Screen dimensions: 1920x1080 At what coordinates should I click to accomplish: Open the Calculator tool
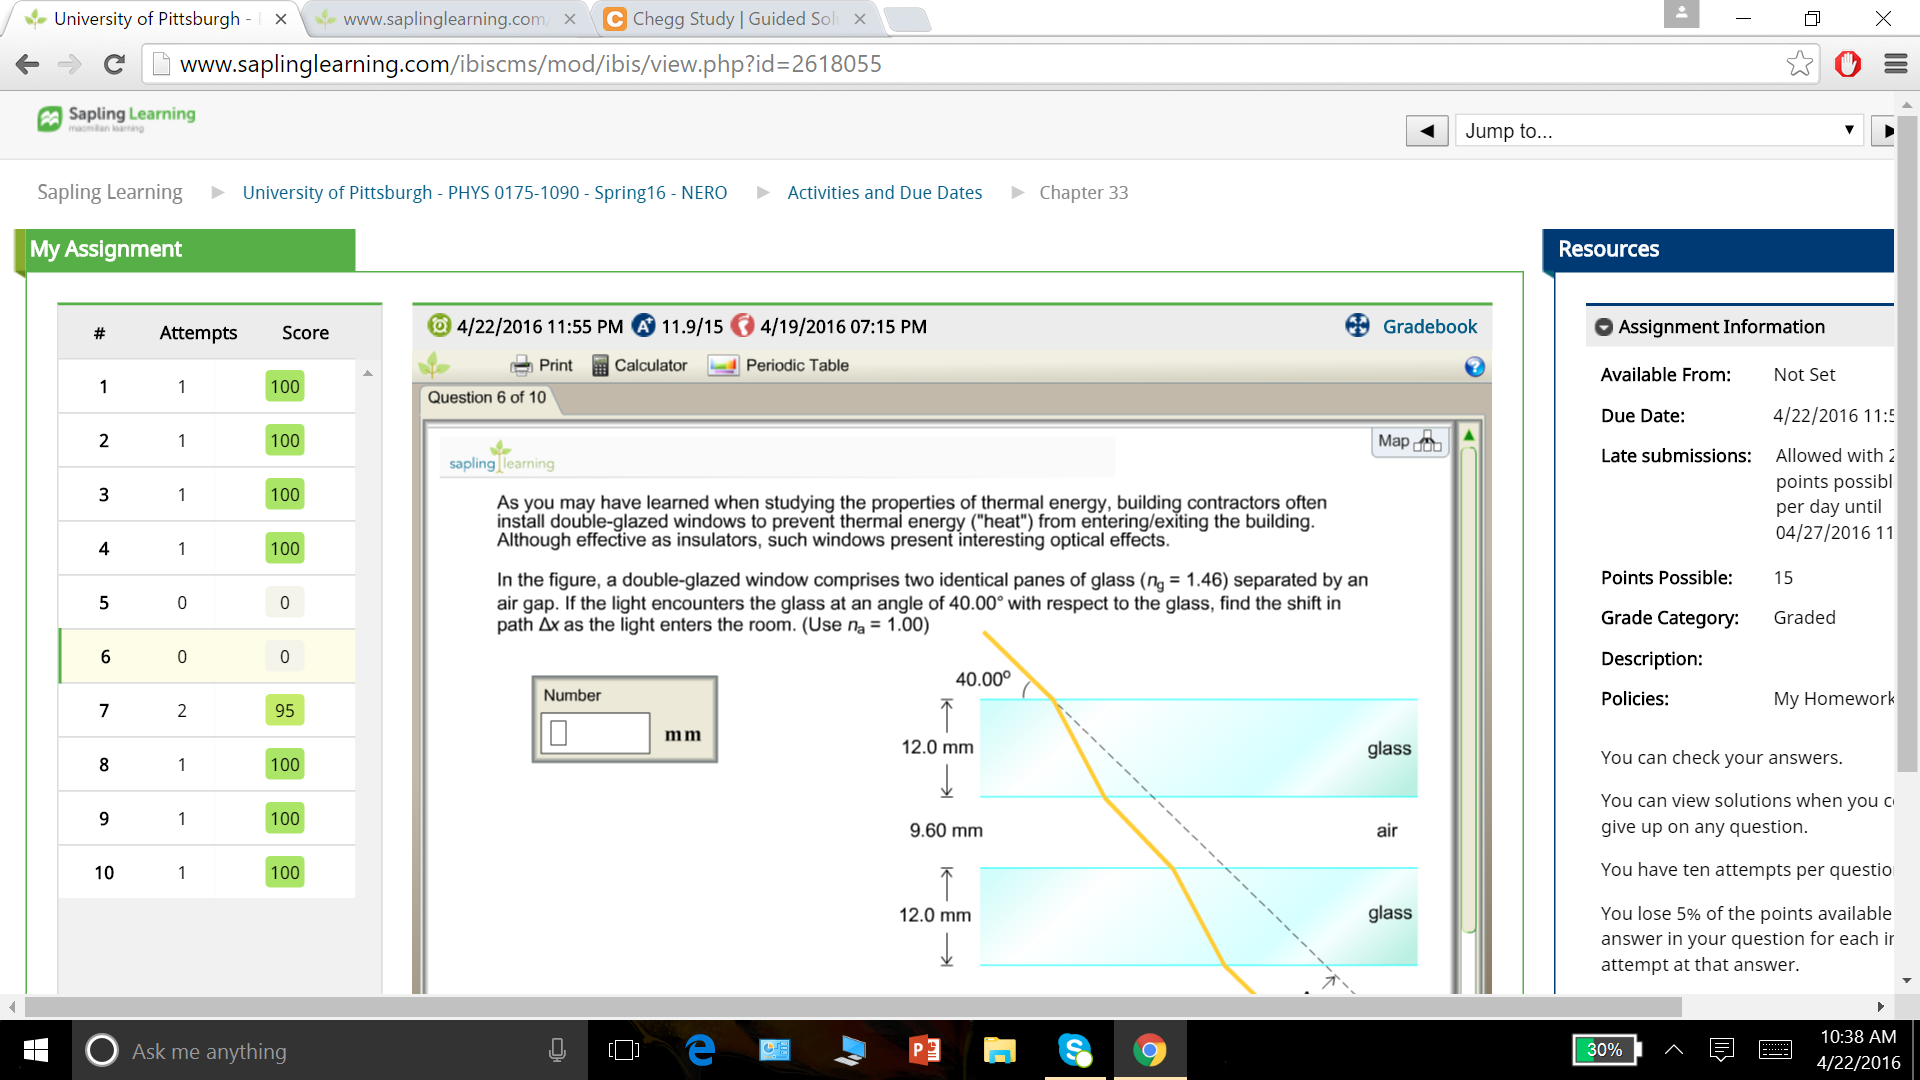tap(639, 365)
